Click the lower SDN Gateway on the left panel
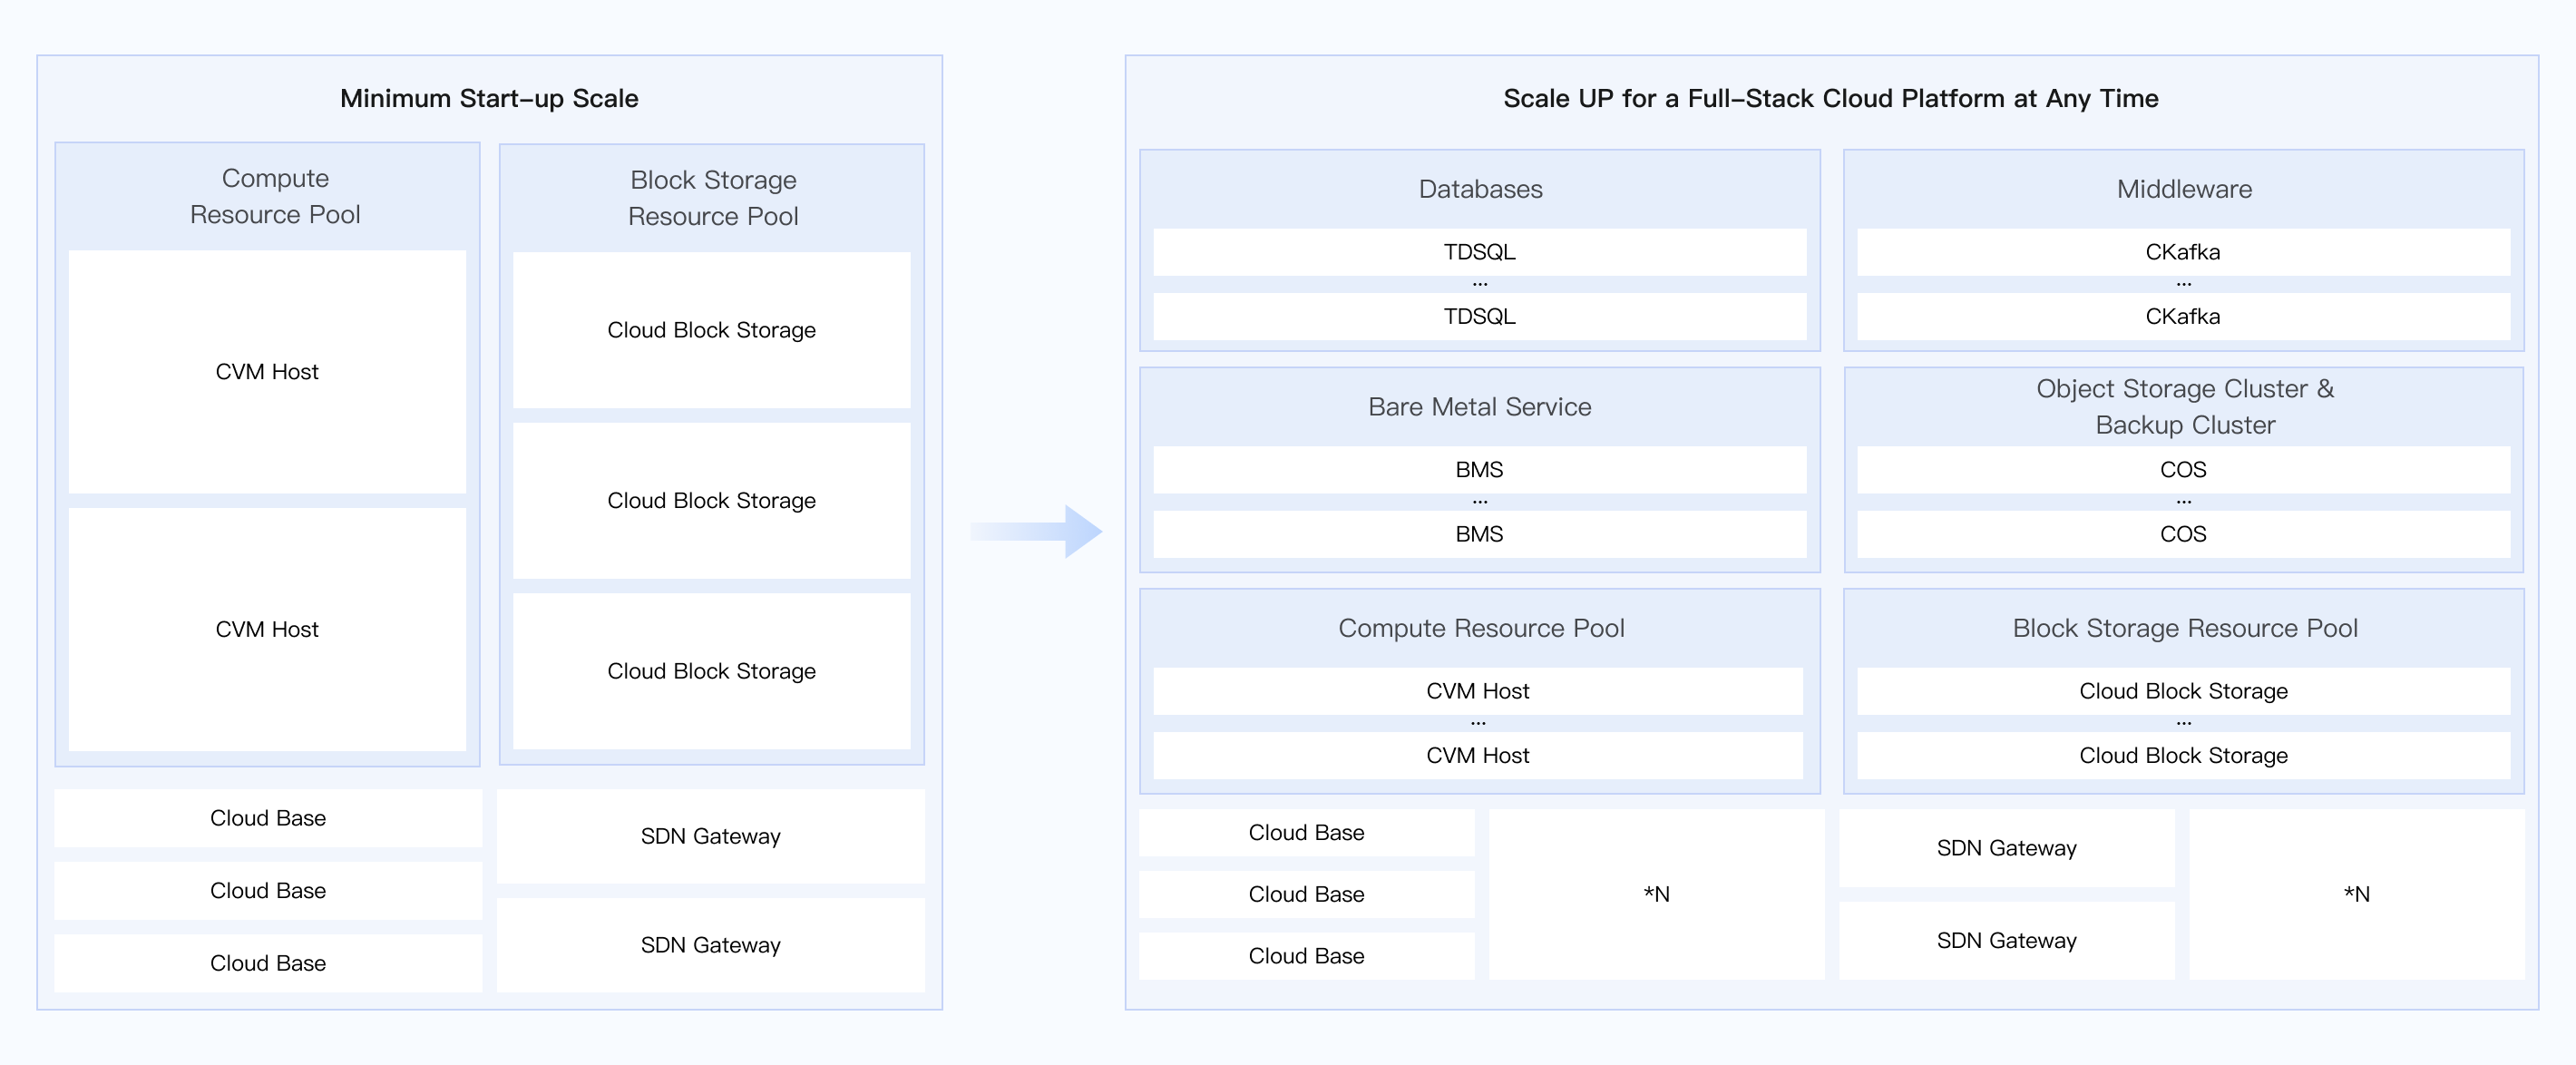Viewport: 2576px width, 1065px height. (x=711, y=944)
